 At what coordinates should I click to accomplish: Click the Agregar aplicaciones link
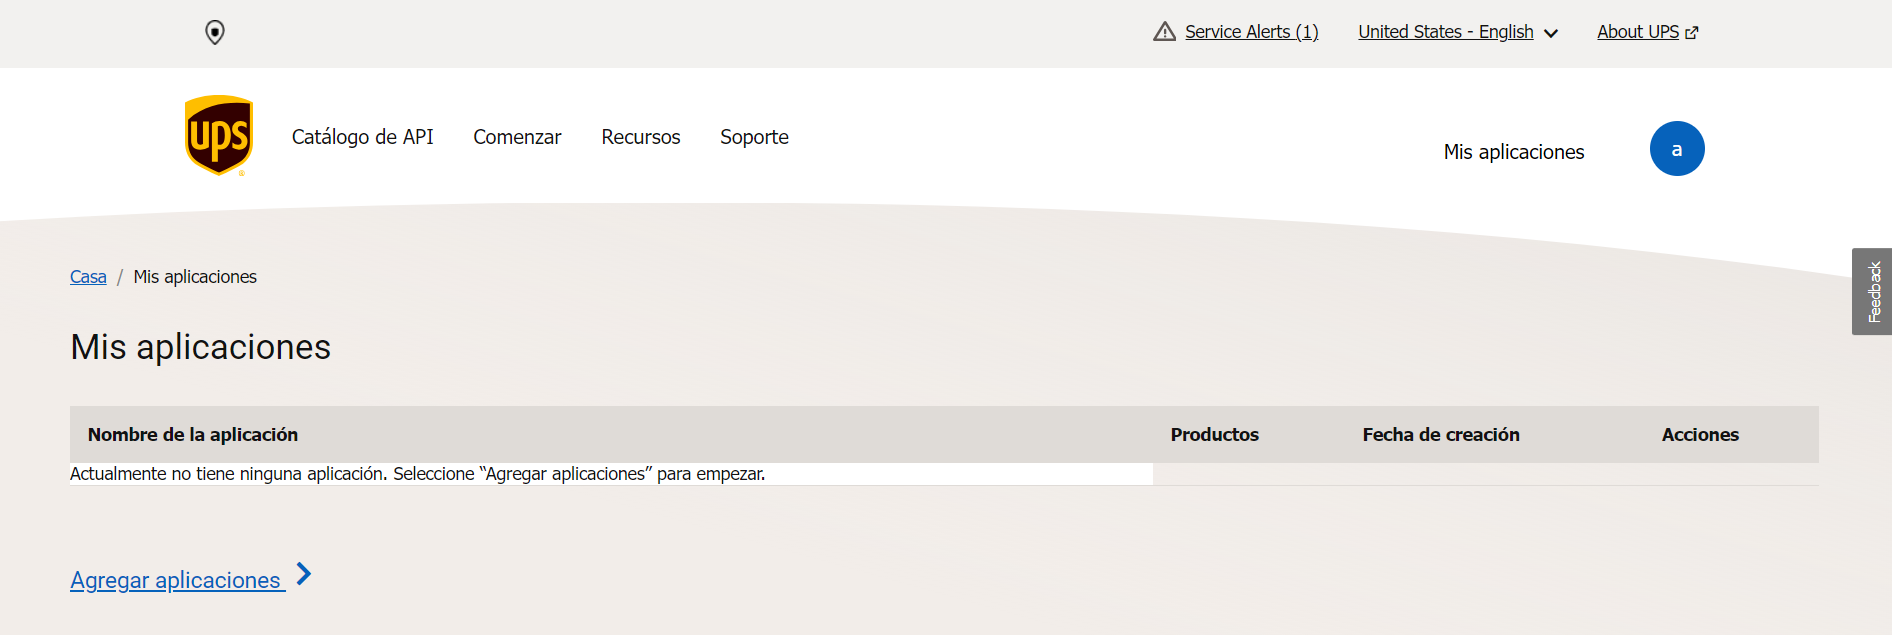[175, 580]
